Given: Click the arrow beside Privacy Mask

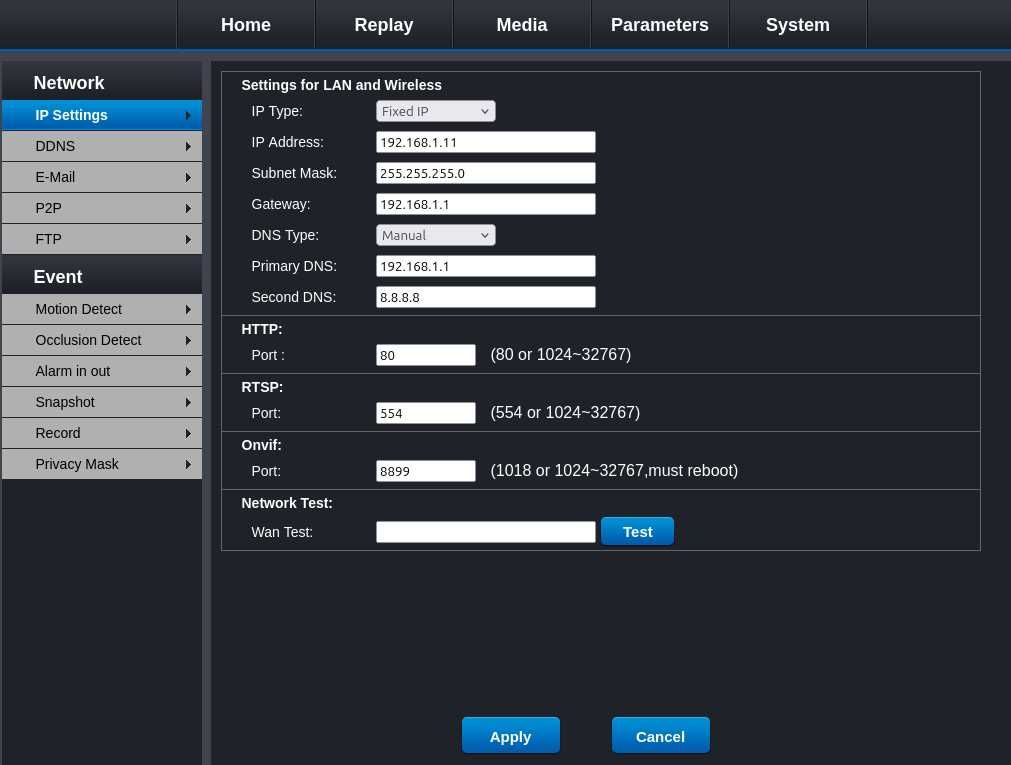Looking at the screenshot, I should click(188, 464).
